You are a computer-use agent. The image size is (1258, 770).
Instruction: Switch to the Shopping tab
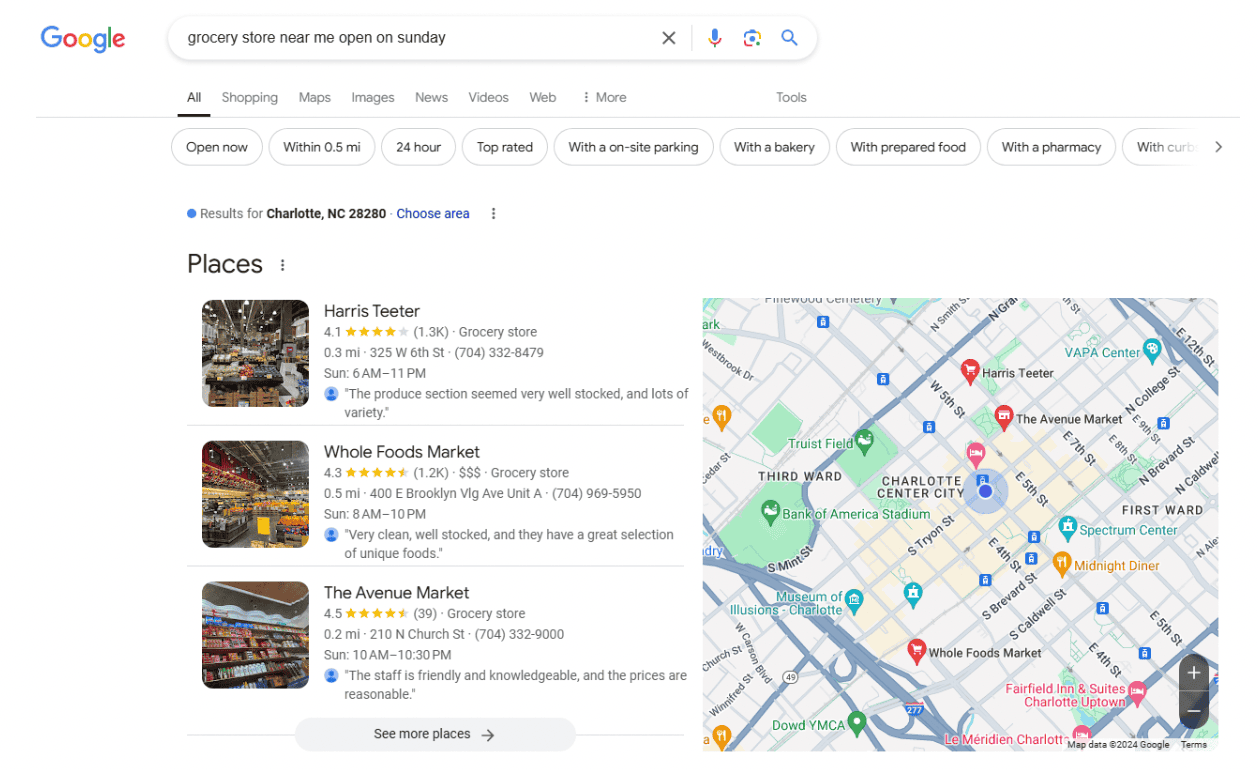point(249,97)
